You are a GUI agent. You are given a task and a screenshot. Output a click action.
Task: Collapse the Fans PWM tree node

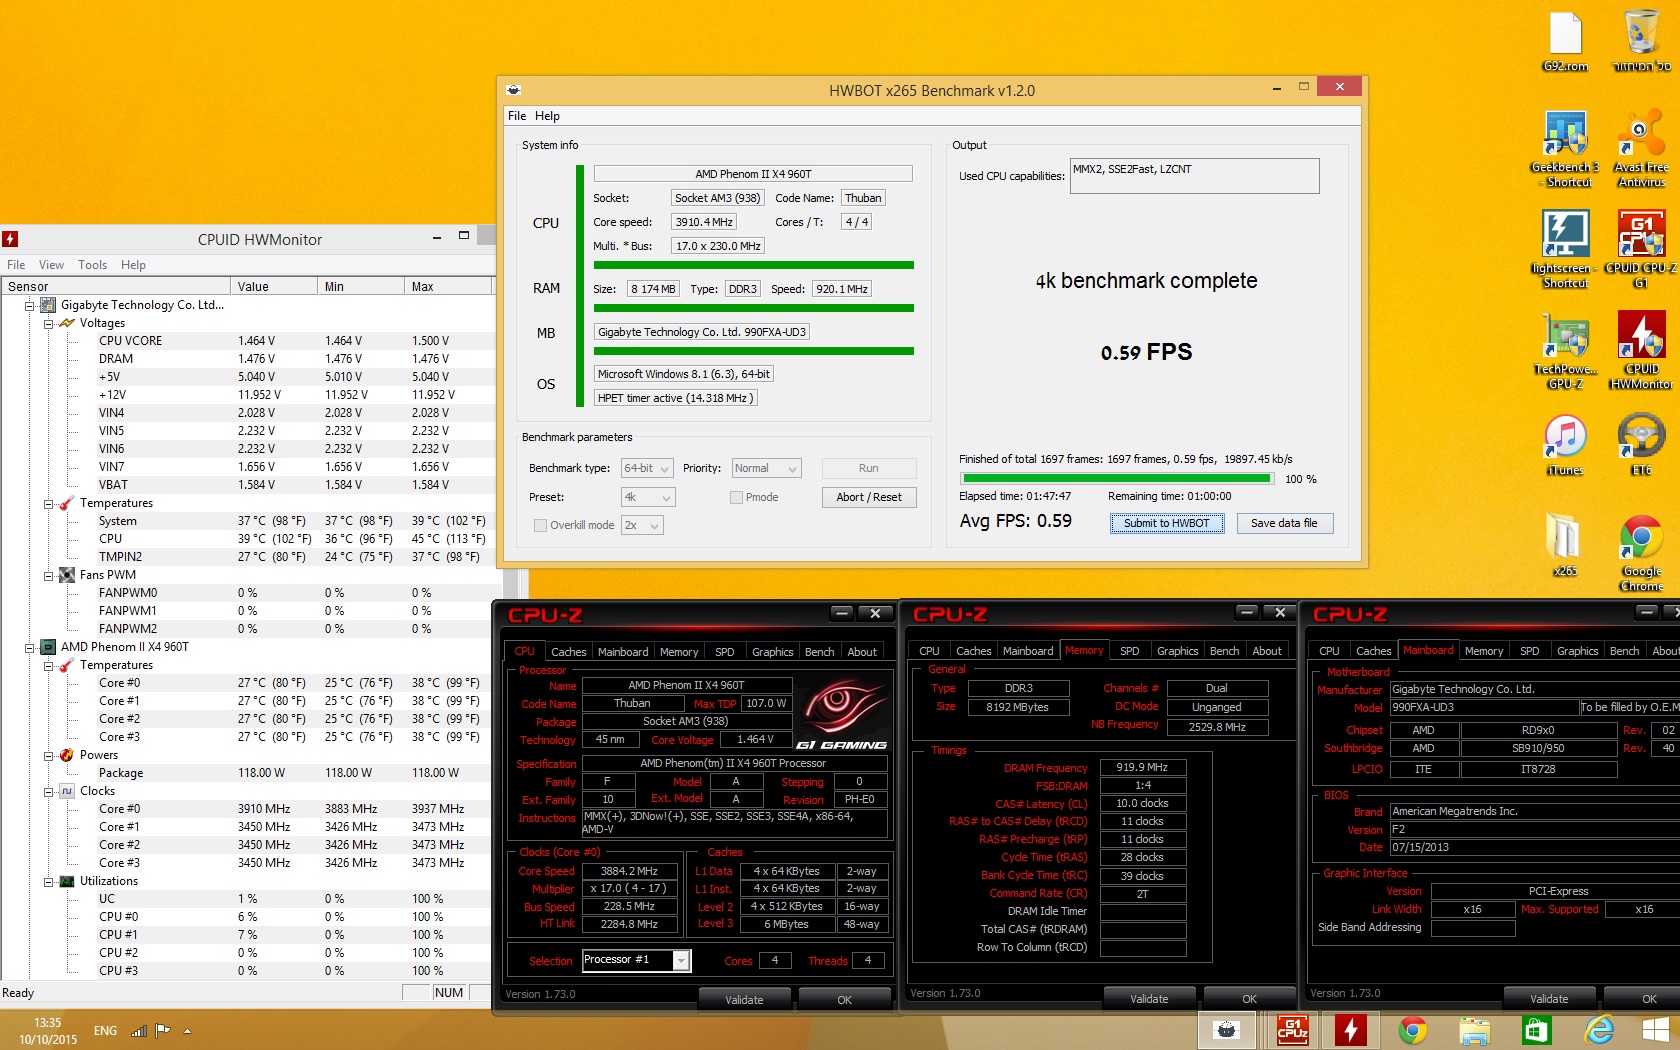point(48,576)
